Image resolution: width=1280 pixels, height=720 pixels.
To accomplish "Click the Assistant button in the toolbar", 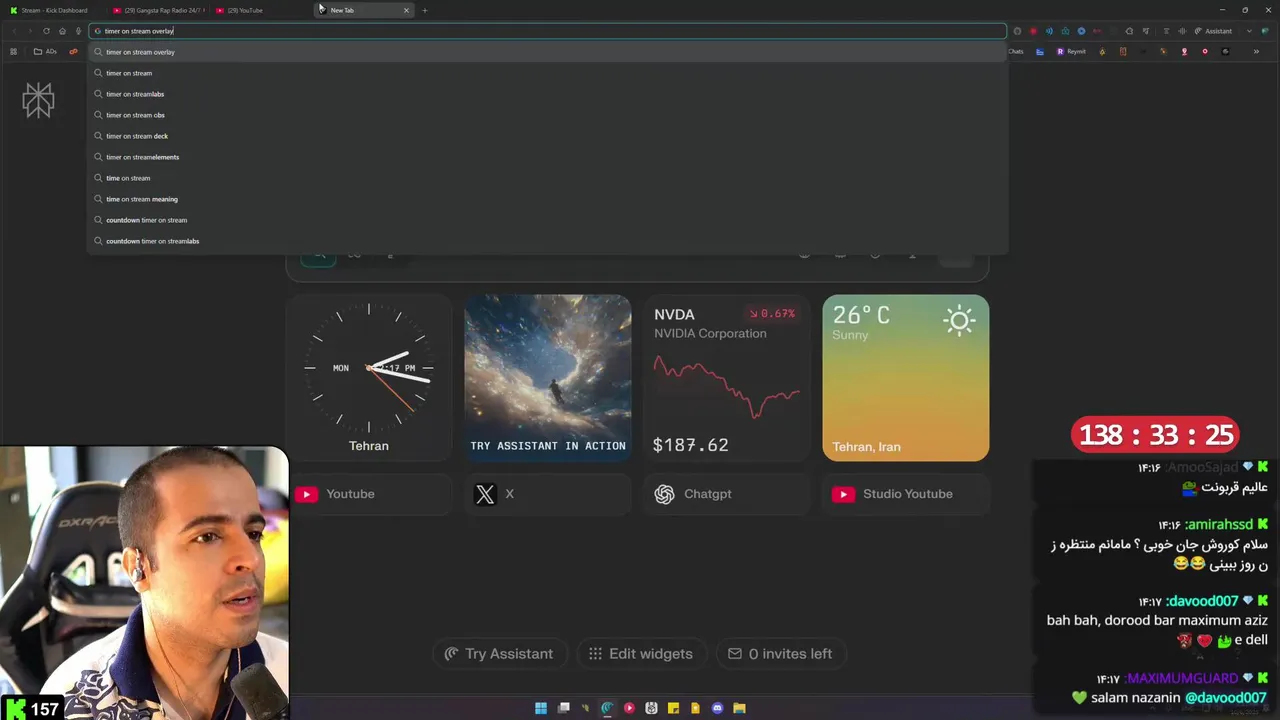I will click(x=1214, y=31).
